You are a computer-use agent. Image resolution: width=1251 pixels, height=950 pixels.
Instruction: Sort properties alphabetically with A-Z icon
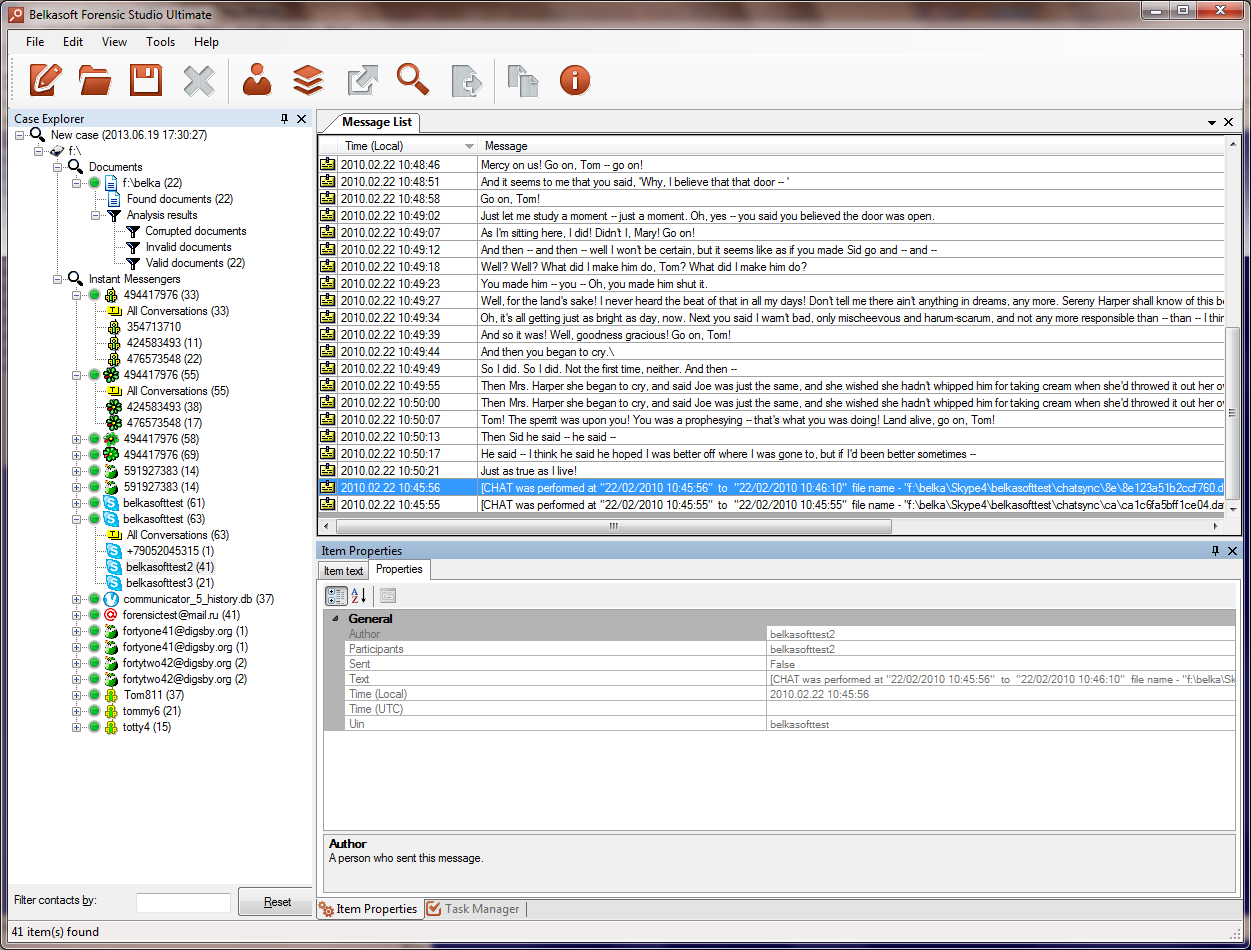click(359, 596)
